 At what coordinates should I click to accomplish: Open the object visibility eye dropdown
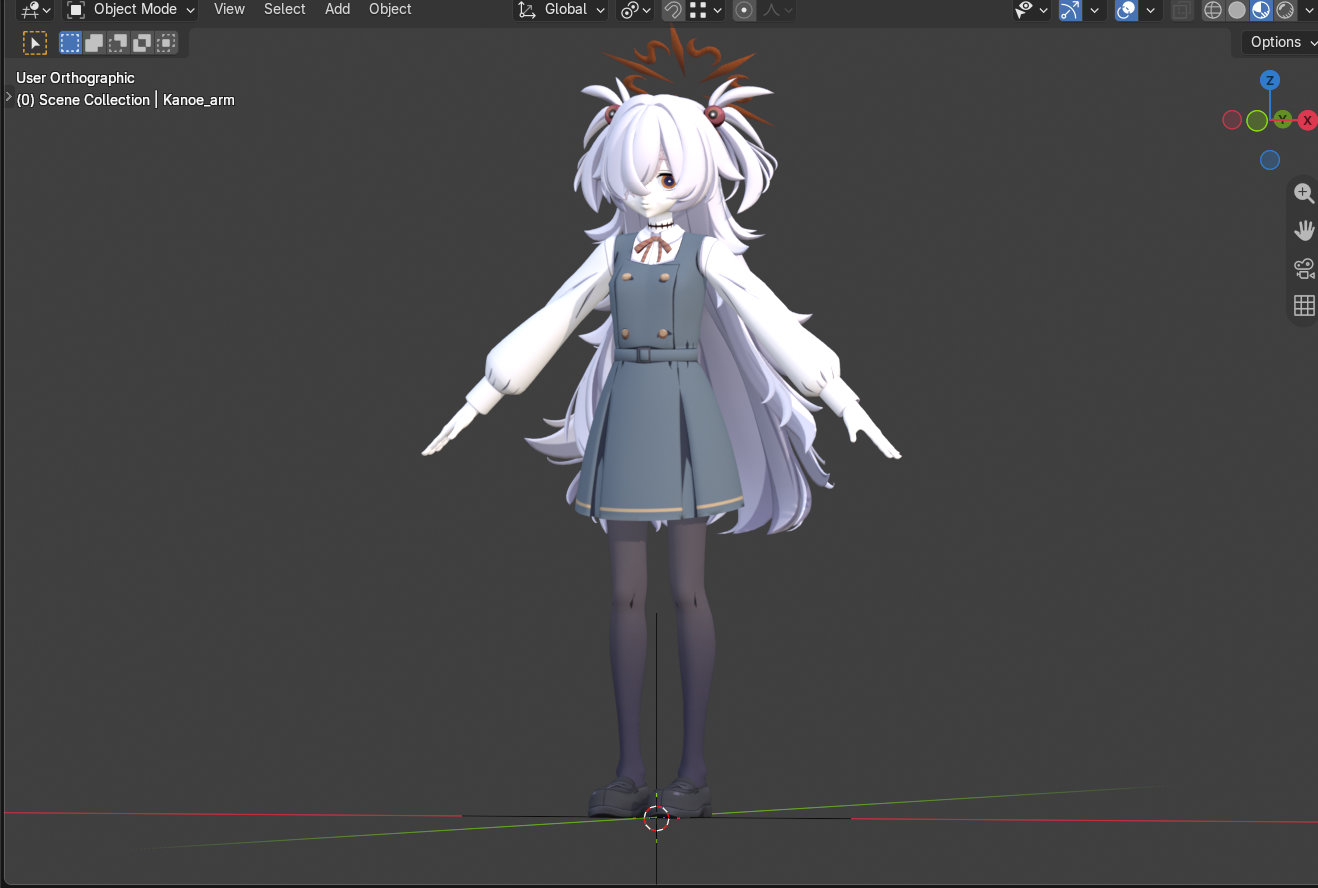point(1031,10)
